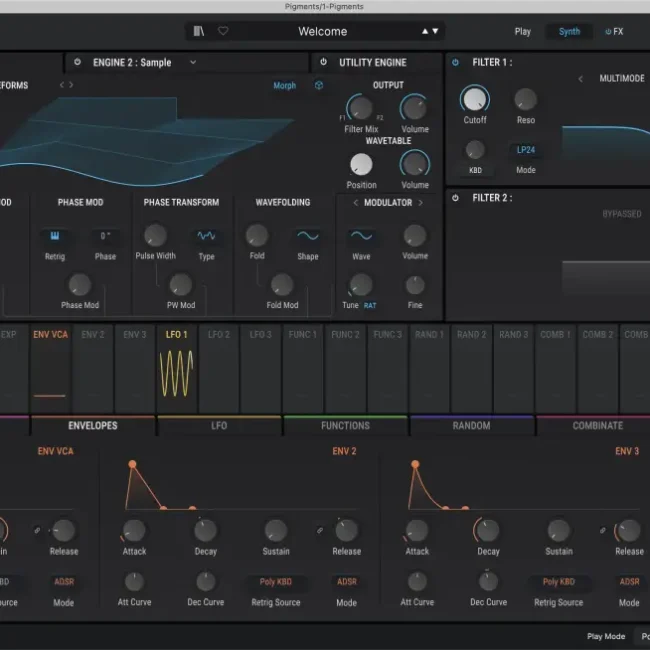
Task: Click the ENV 2 release link icon
Action: coord(319,530)
